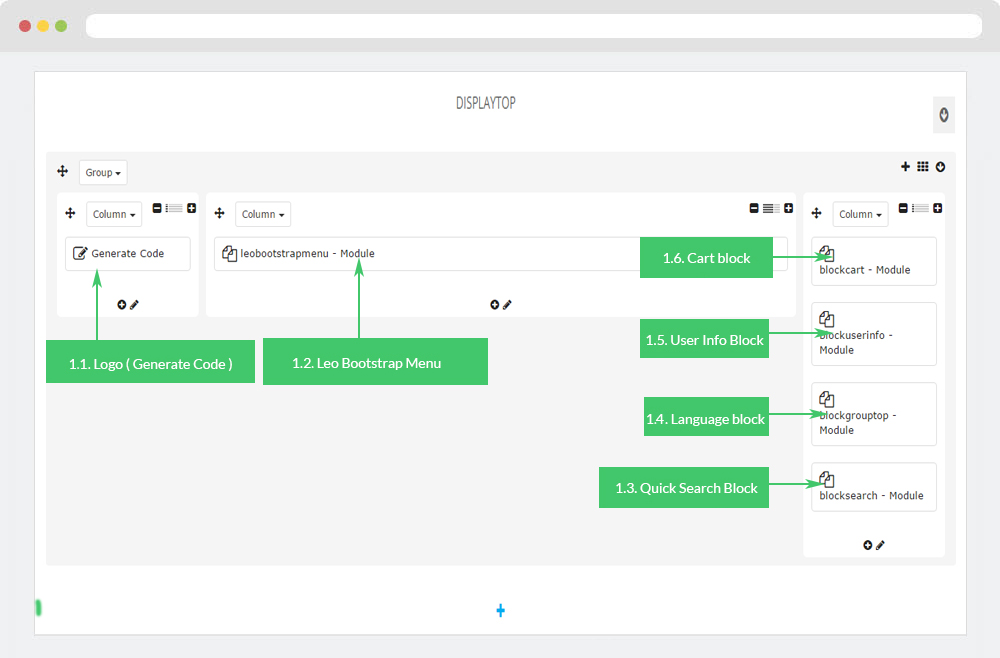Click the red close window dot
The width and height of the screenshot is (1000, 658).
click(x=25, y=26)
